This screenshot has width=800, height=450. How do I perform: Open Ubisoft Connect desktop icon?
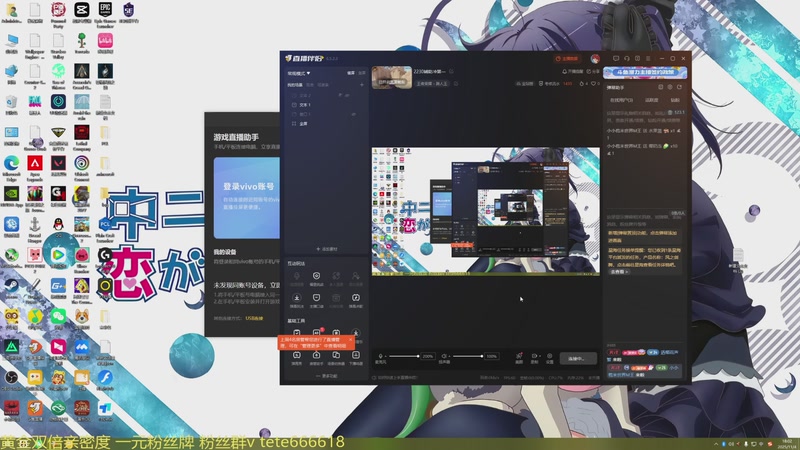tap(82, 168)
